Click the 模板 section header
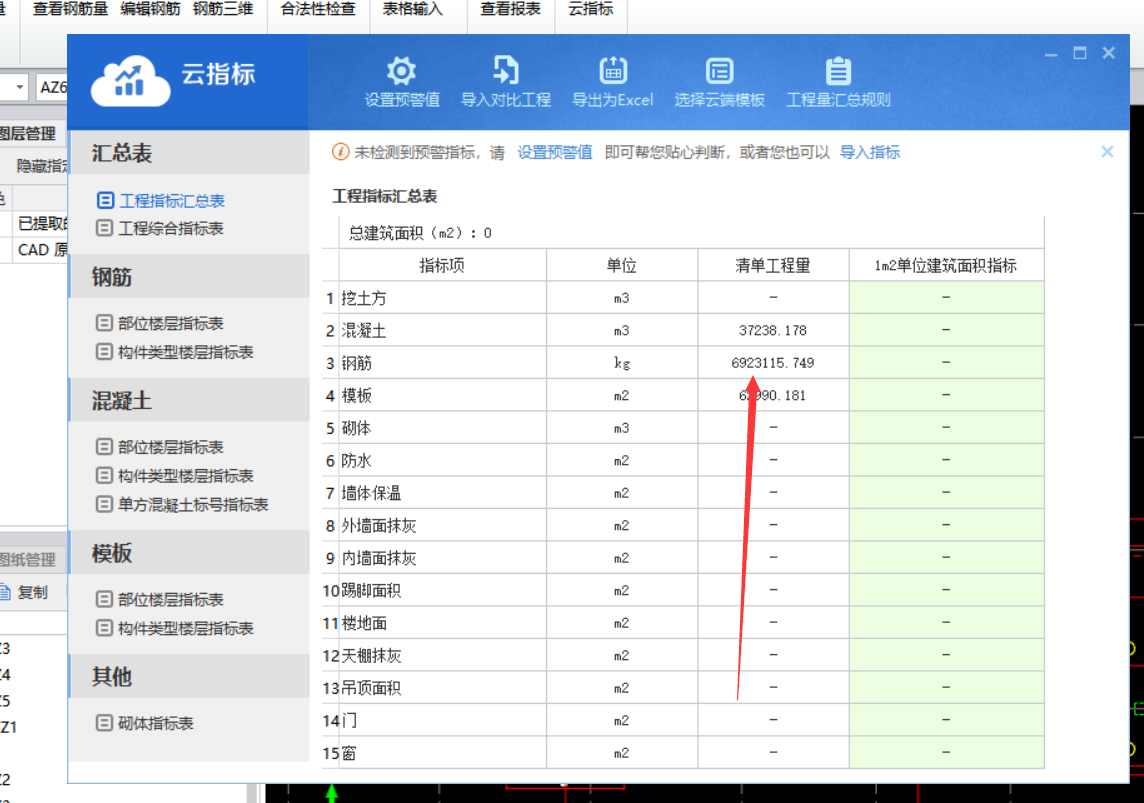Image resolution: width=1144 pixels, height=803 pixels. [x=190, y=554]
